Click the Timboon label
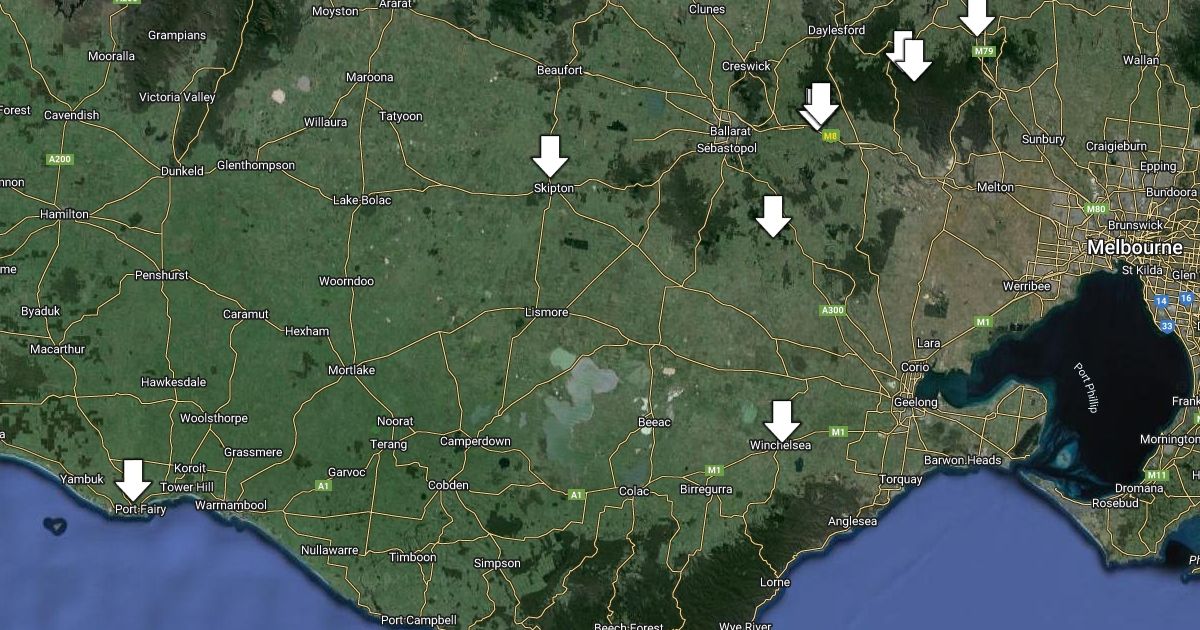1200x630 pixels. tap(413, 558)
